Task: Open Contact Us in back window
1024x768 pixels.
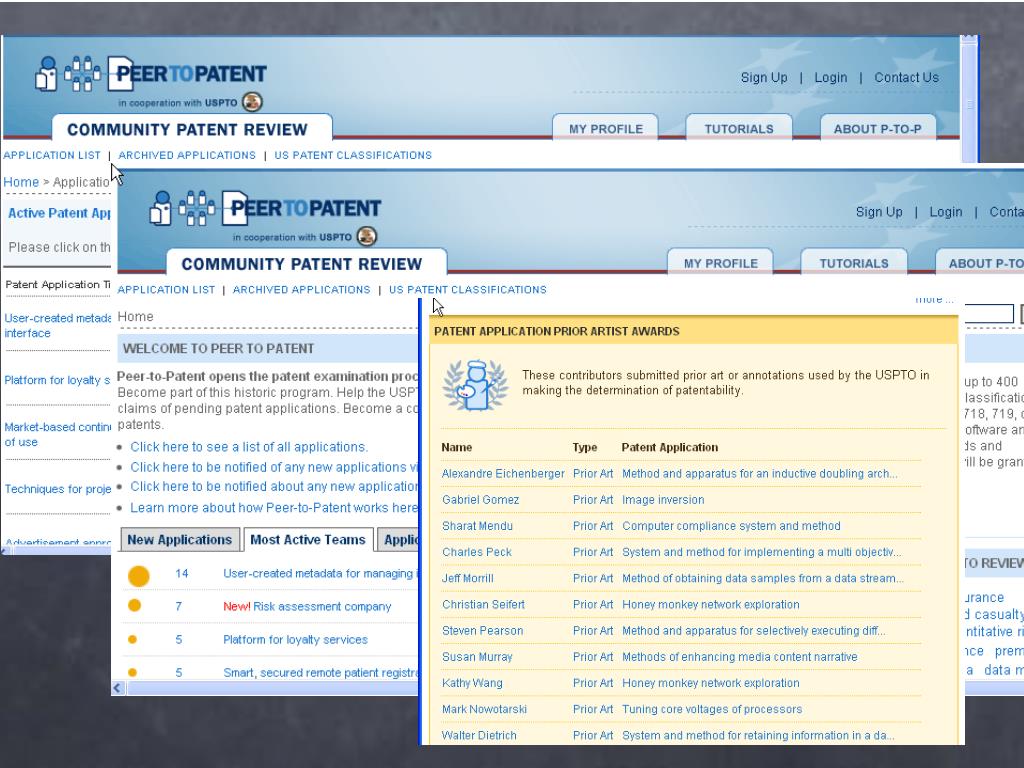Action: tap(906, 78)
